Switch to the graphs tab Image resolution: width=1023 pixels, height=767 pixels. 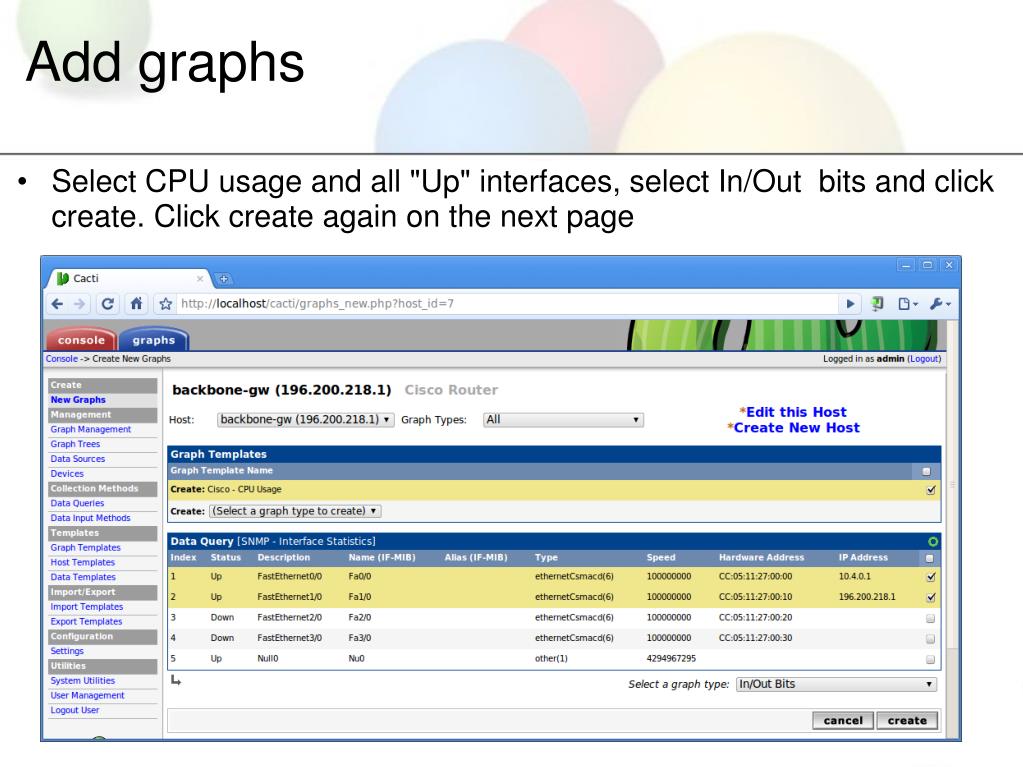154,340
